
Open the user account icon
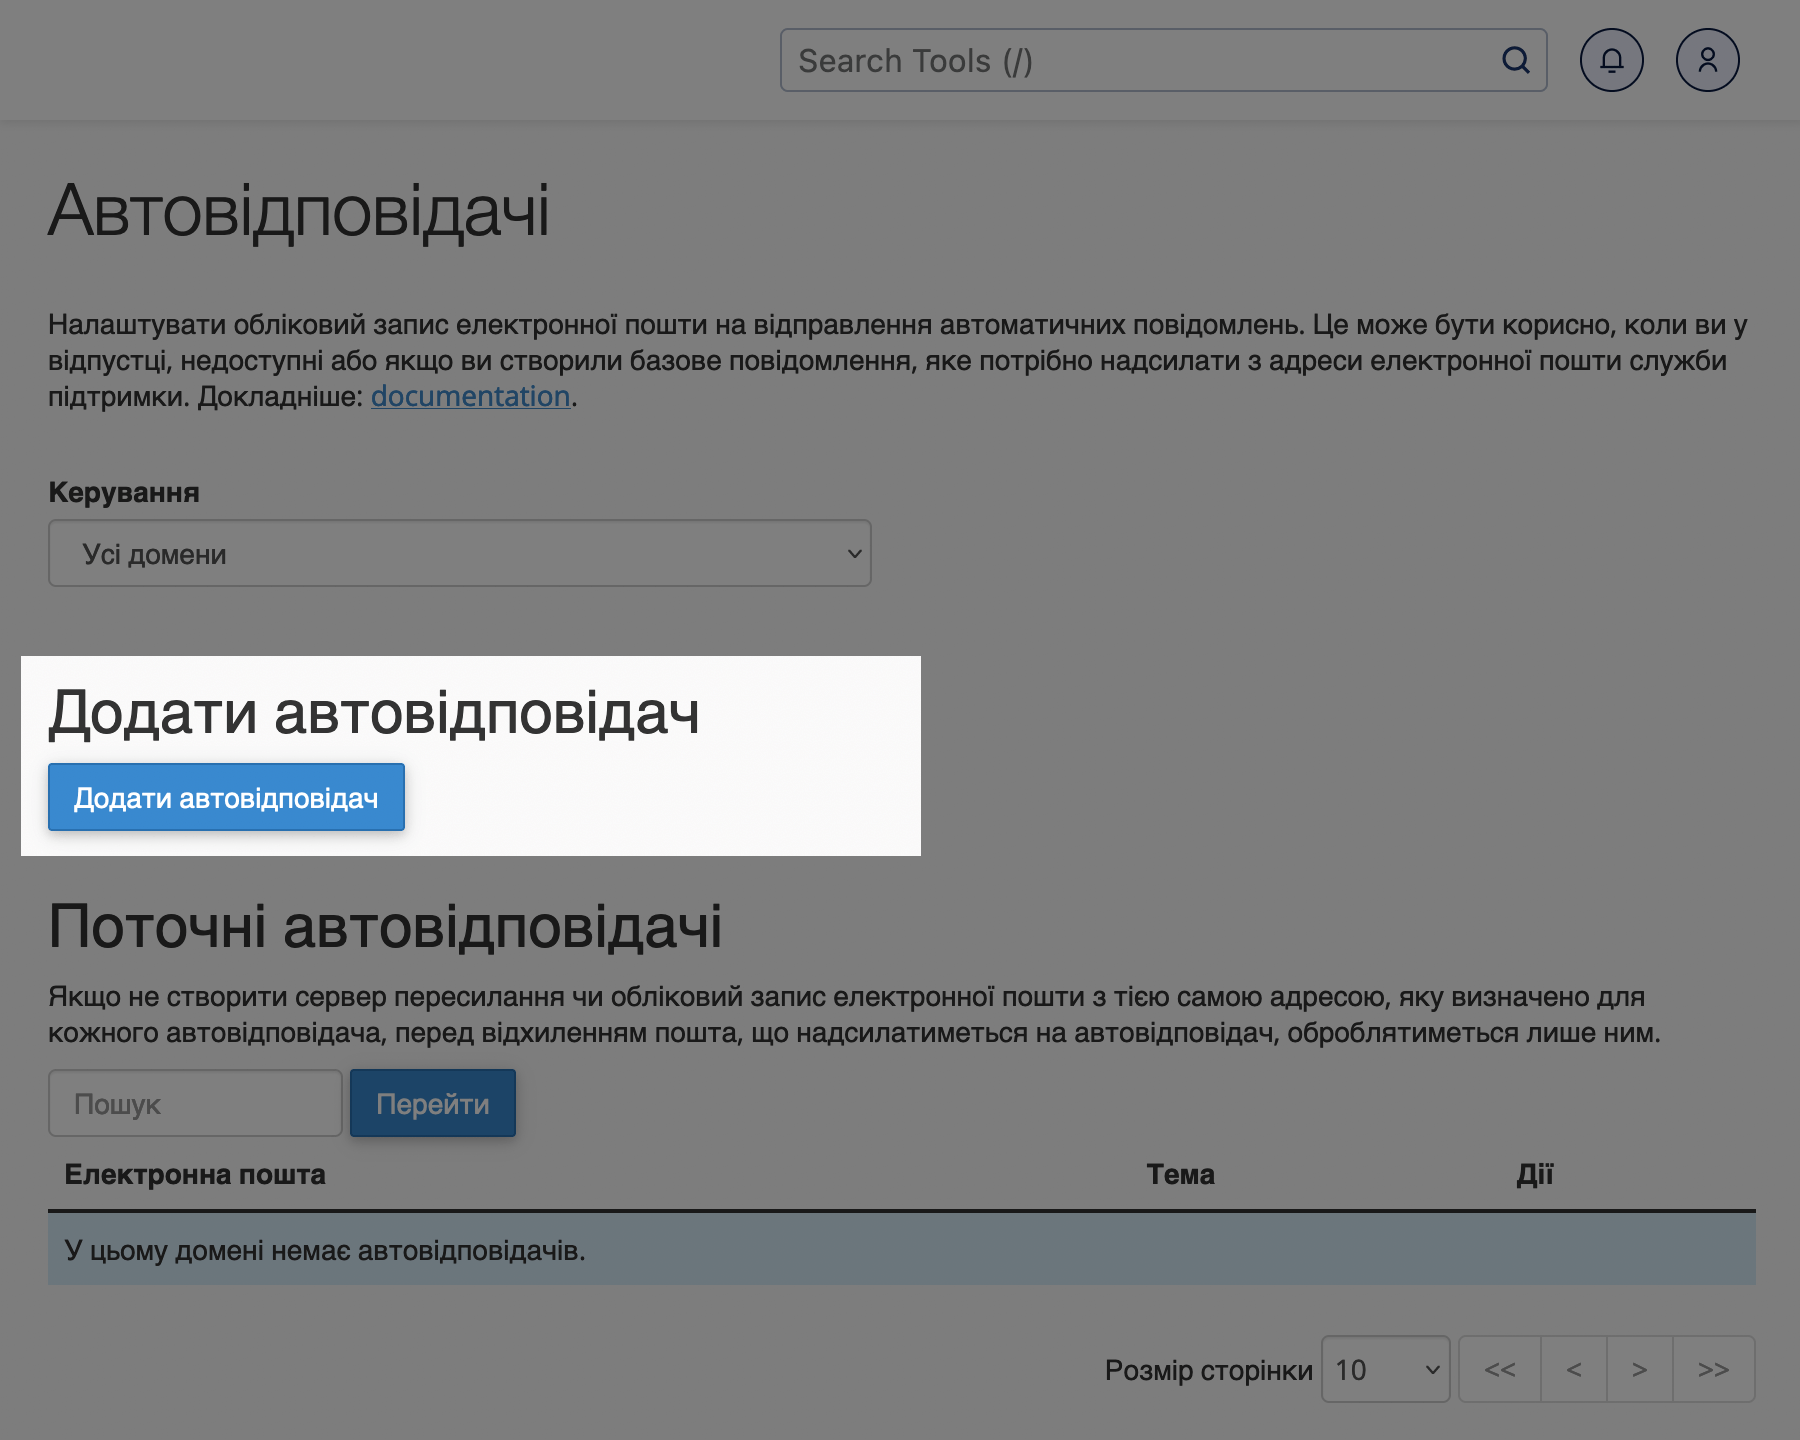point(1708,60)
